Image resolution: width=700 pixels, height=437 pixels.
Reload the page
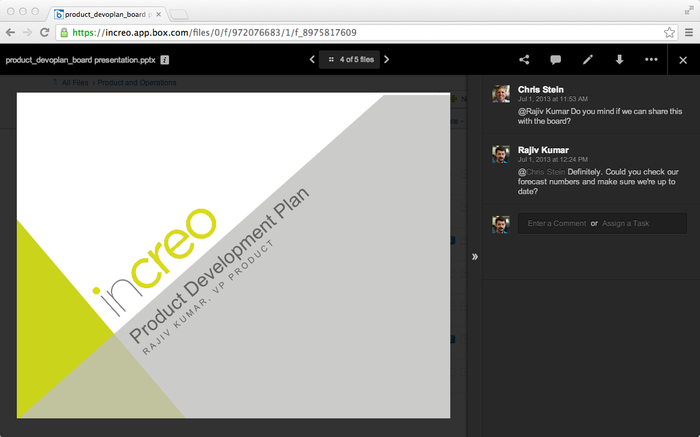pyautogui.click(x=44, y=32)
